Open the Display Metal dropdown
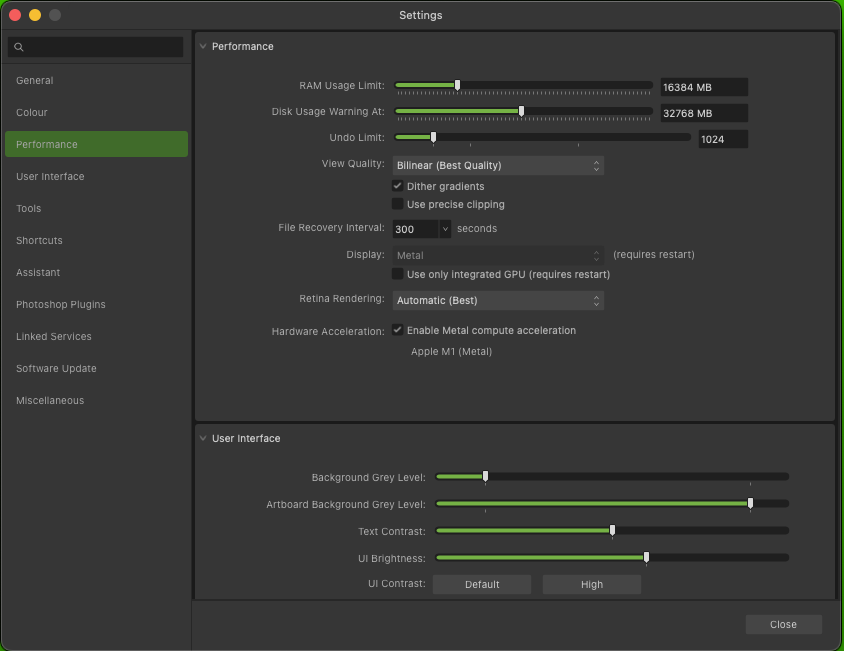Screen dimensions: 844x651 498,255
